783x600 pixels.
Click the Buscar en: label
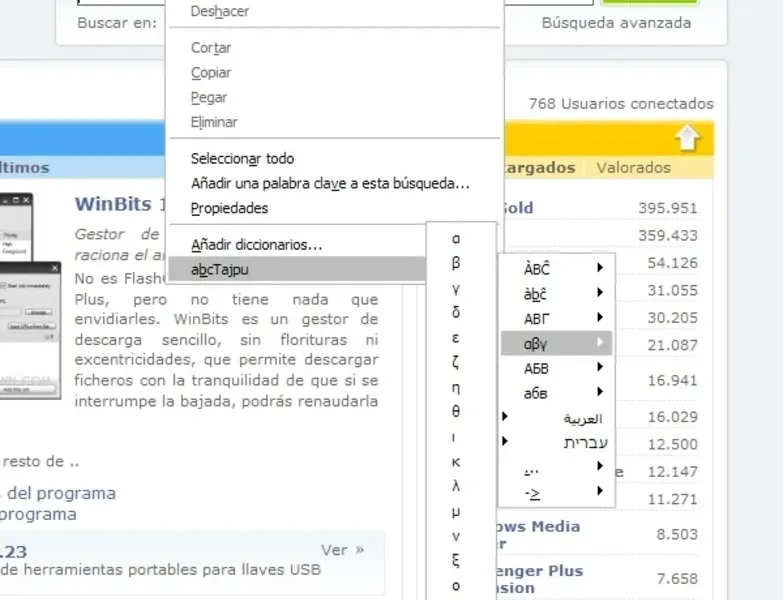tap(117, 23)
